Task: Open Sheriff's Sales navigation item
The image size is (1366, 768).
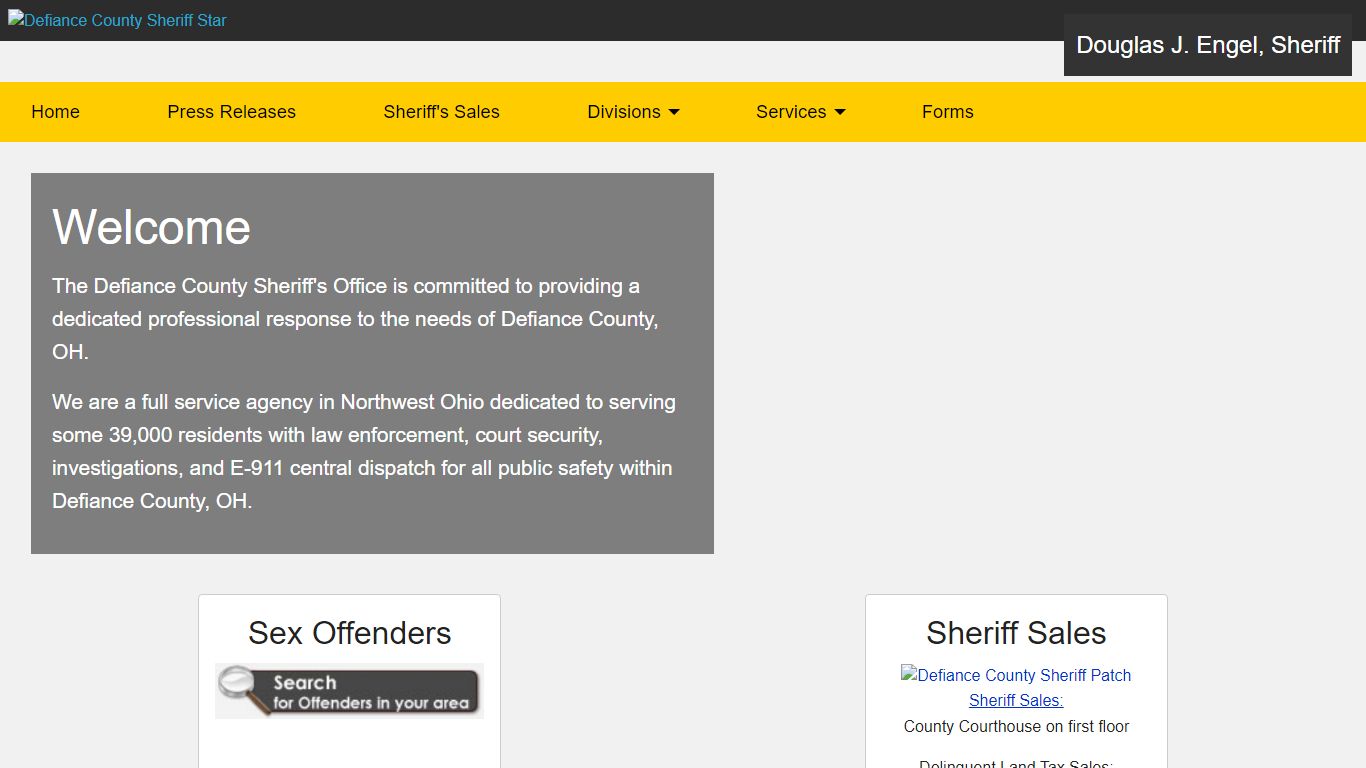Action: click(441, 112)
